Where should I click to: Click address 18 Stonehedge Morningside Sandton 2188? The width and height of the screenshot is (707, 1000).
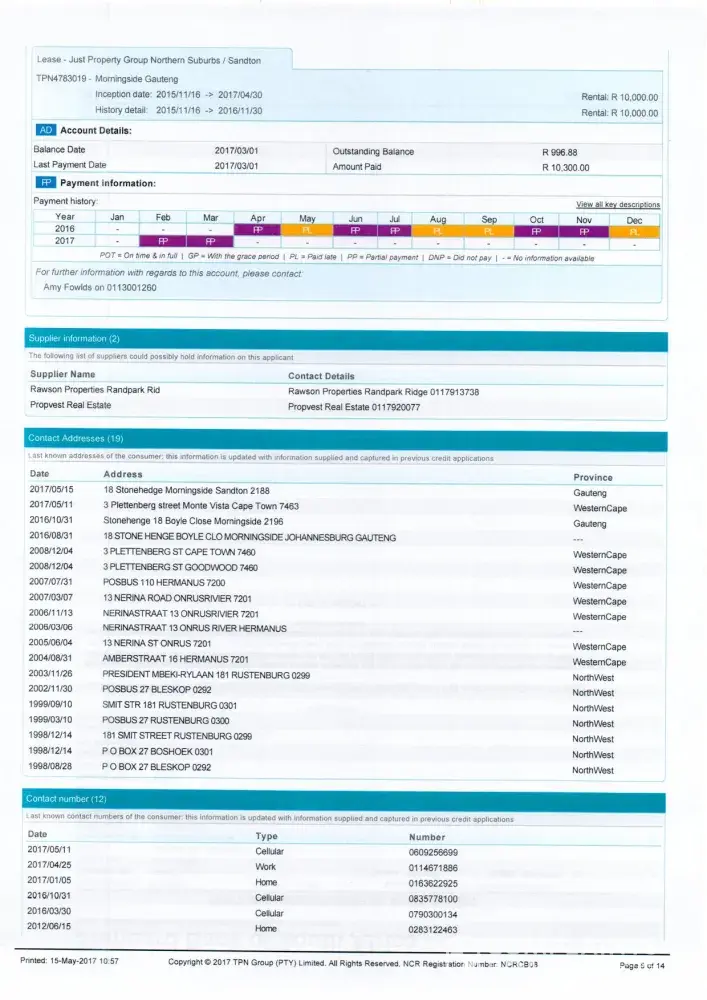186,492
